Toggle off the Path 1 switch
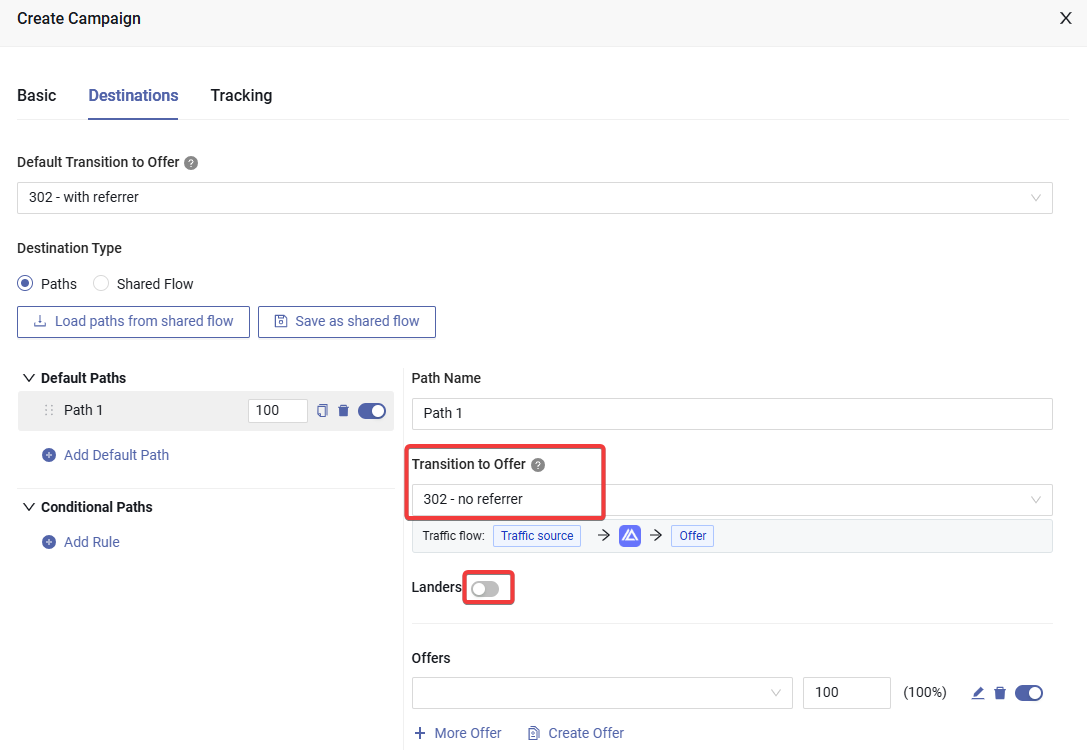 (x=372, y=410)
